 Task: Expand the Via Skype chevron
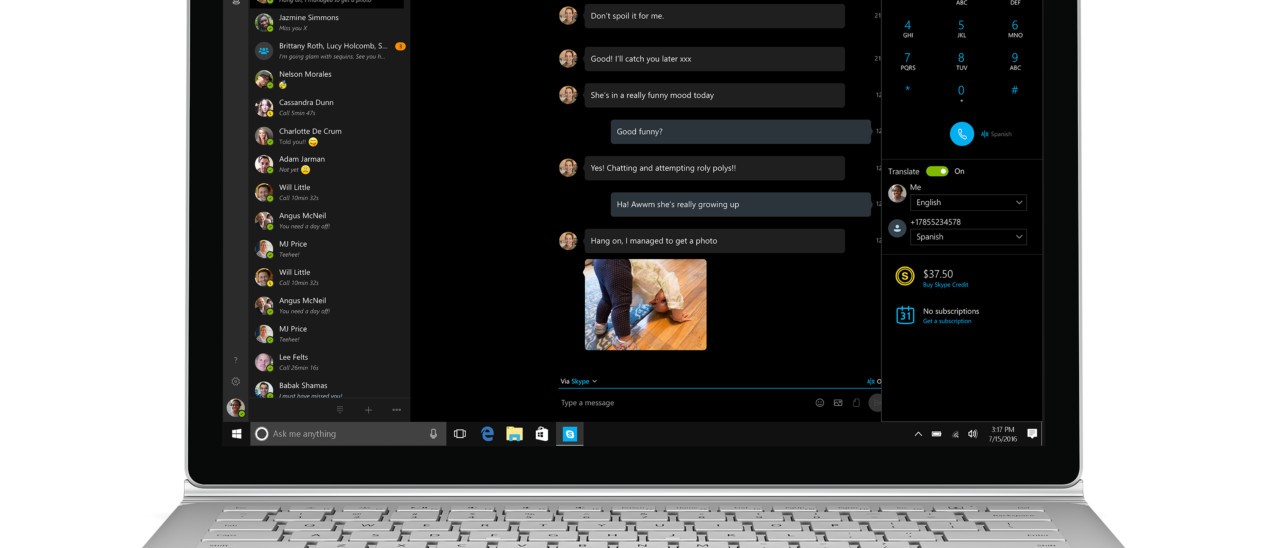pos(594,381)
